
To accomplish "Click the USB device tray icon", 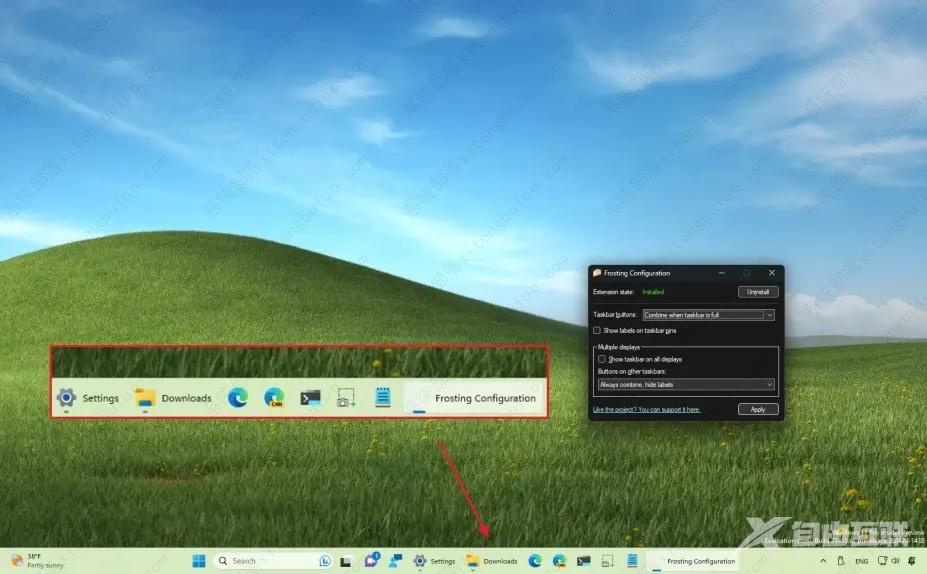I will [841, 560].
